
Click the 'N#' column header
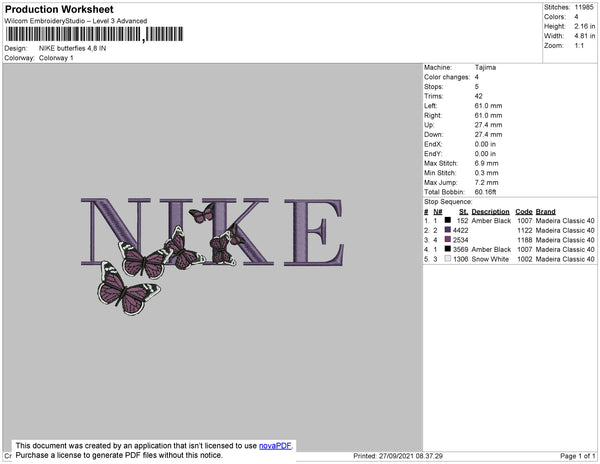[438, 212]
